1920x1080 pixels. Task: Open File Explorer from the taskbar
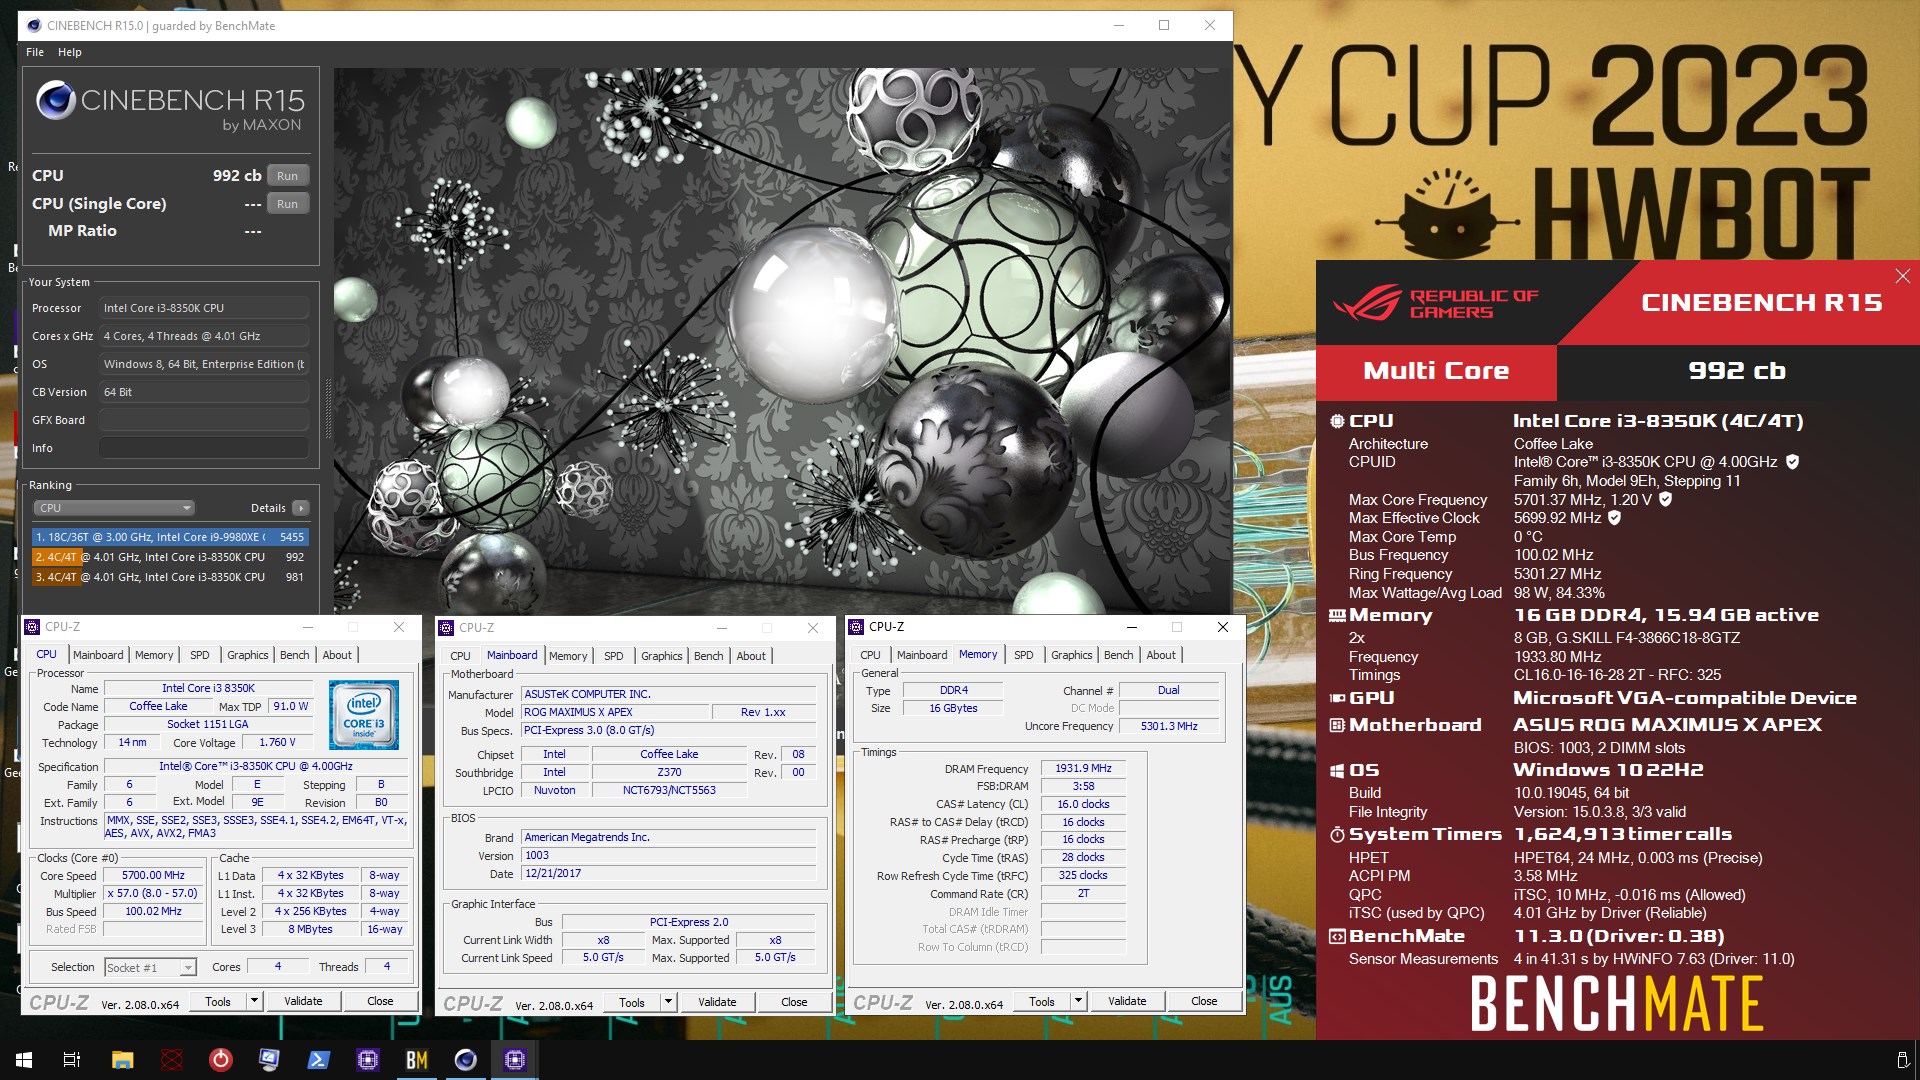122,1060
